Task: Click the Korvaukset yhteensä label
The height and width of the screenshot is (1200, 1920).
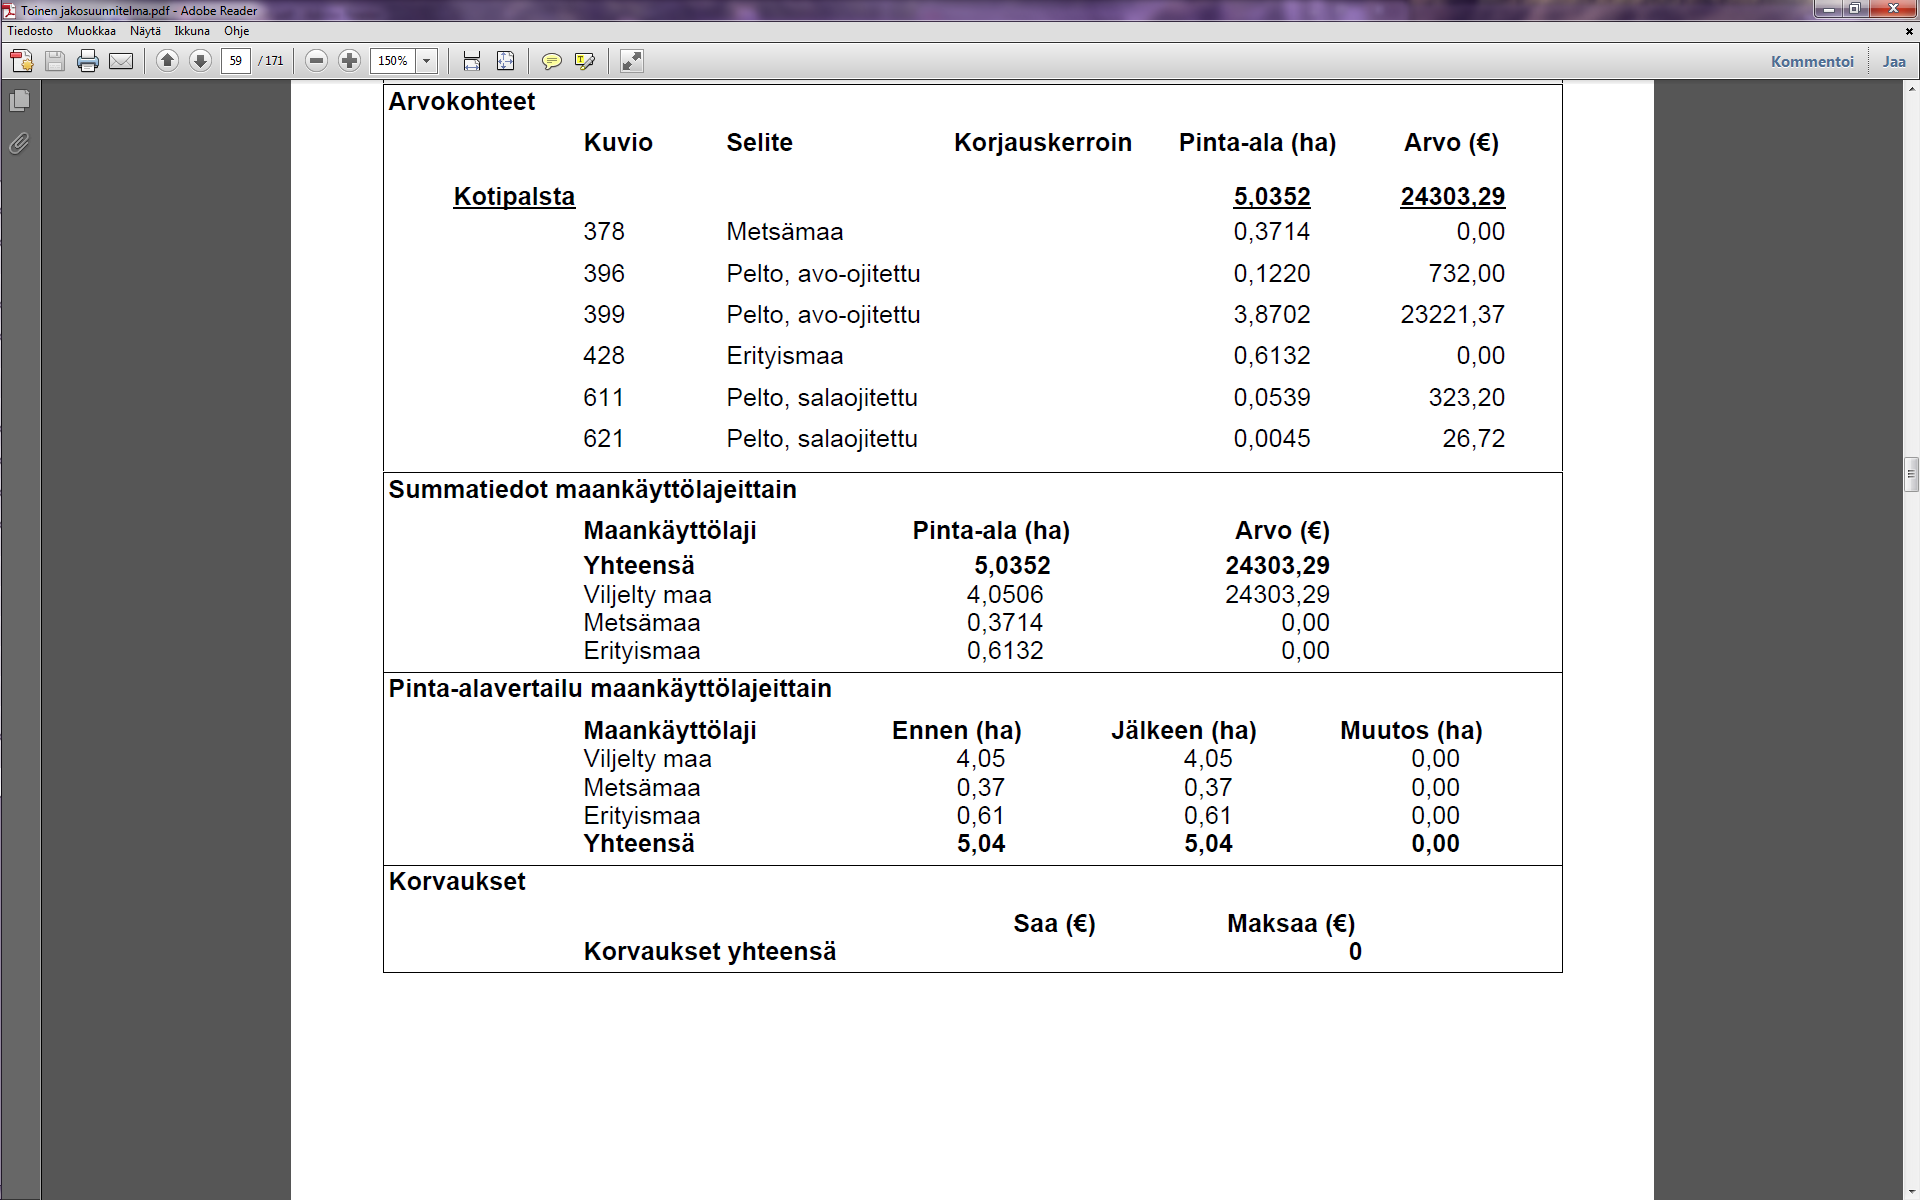Action: pos(710,952)
